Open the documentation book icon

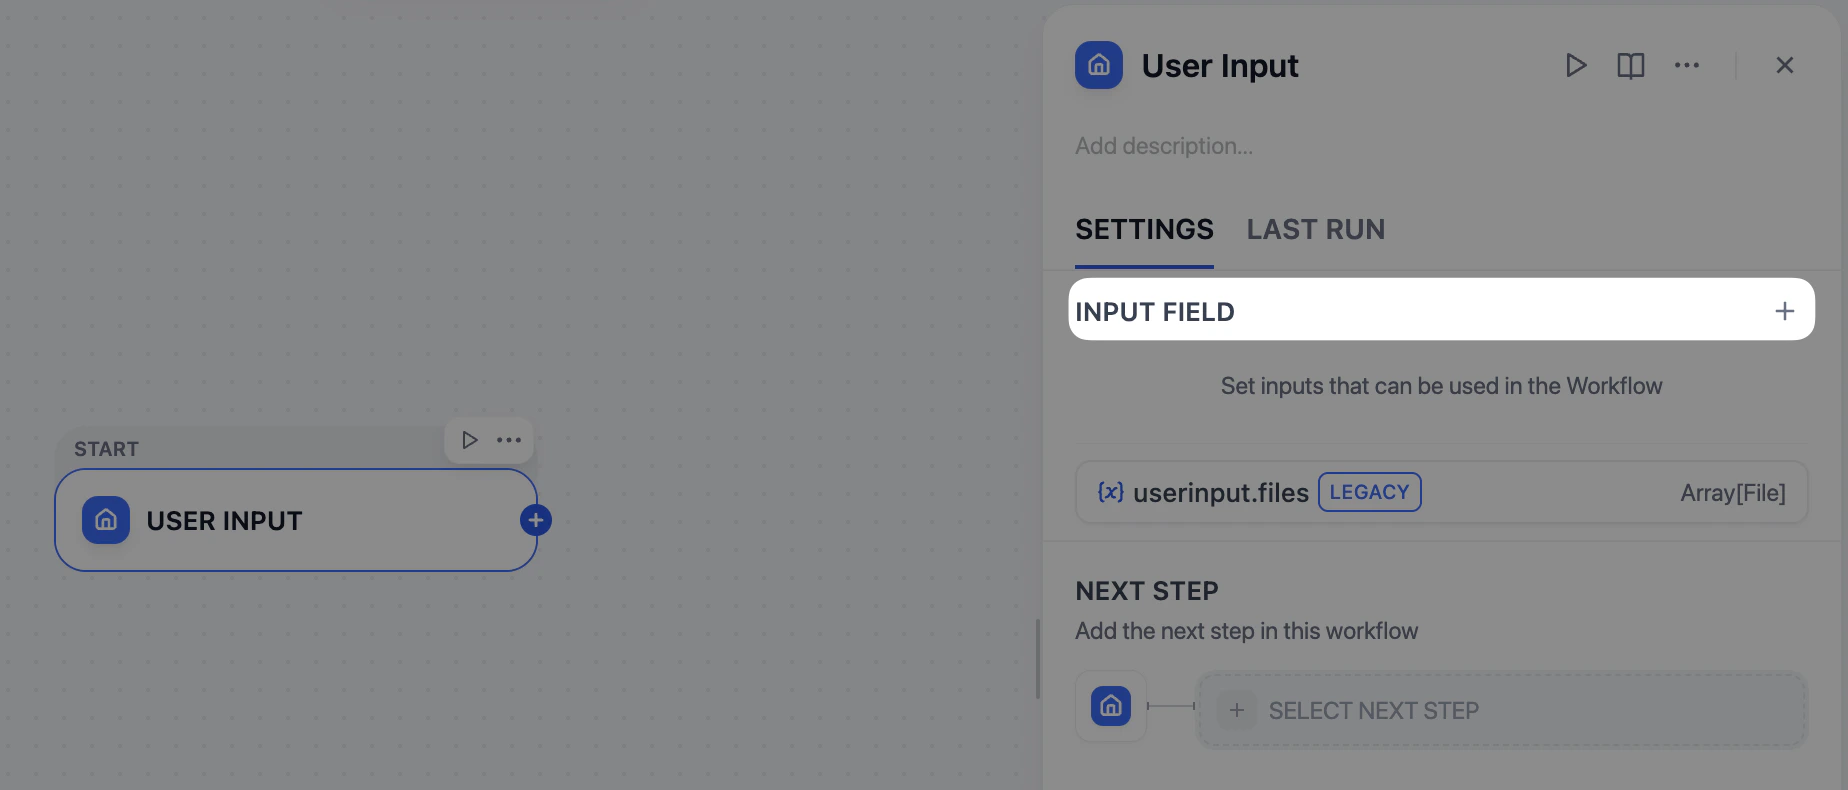(x=1630, y=65)
